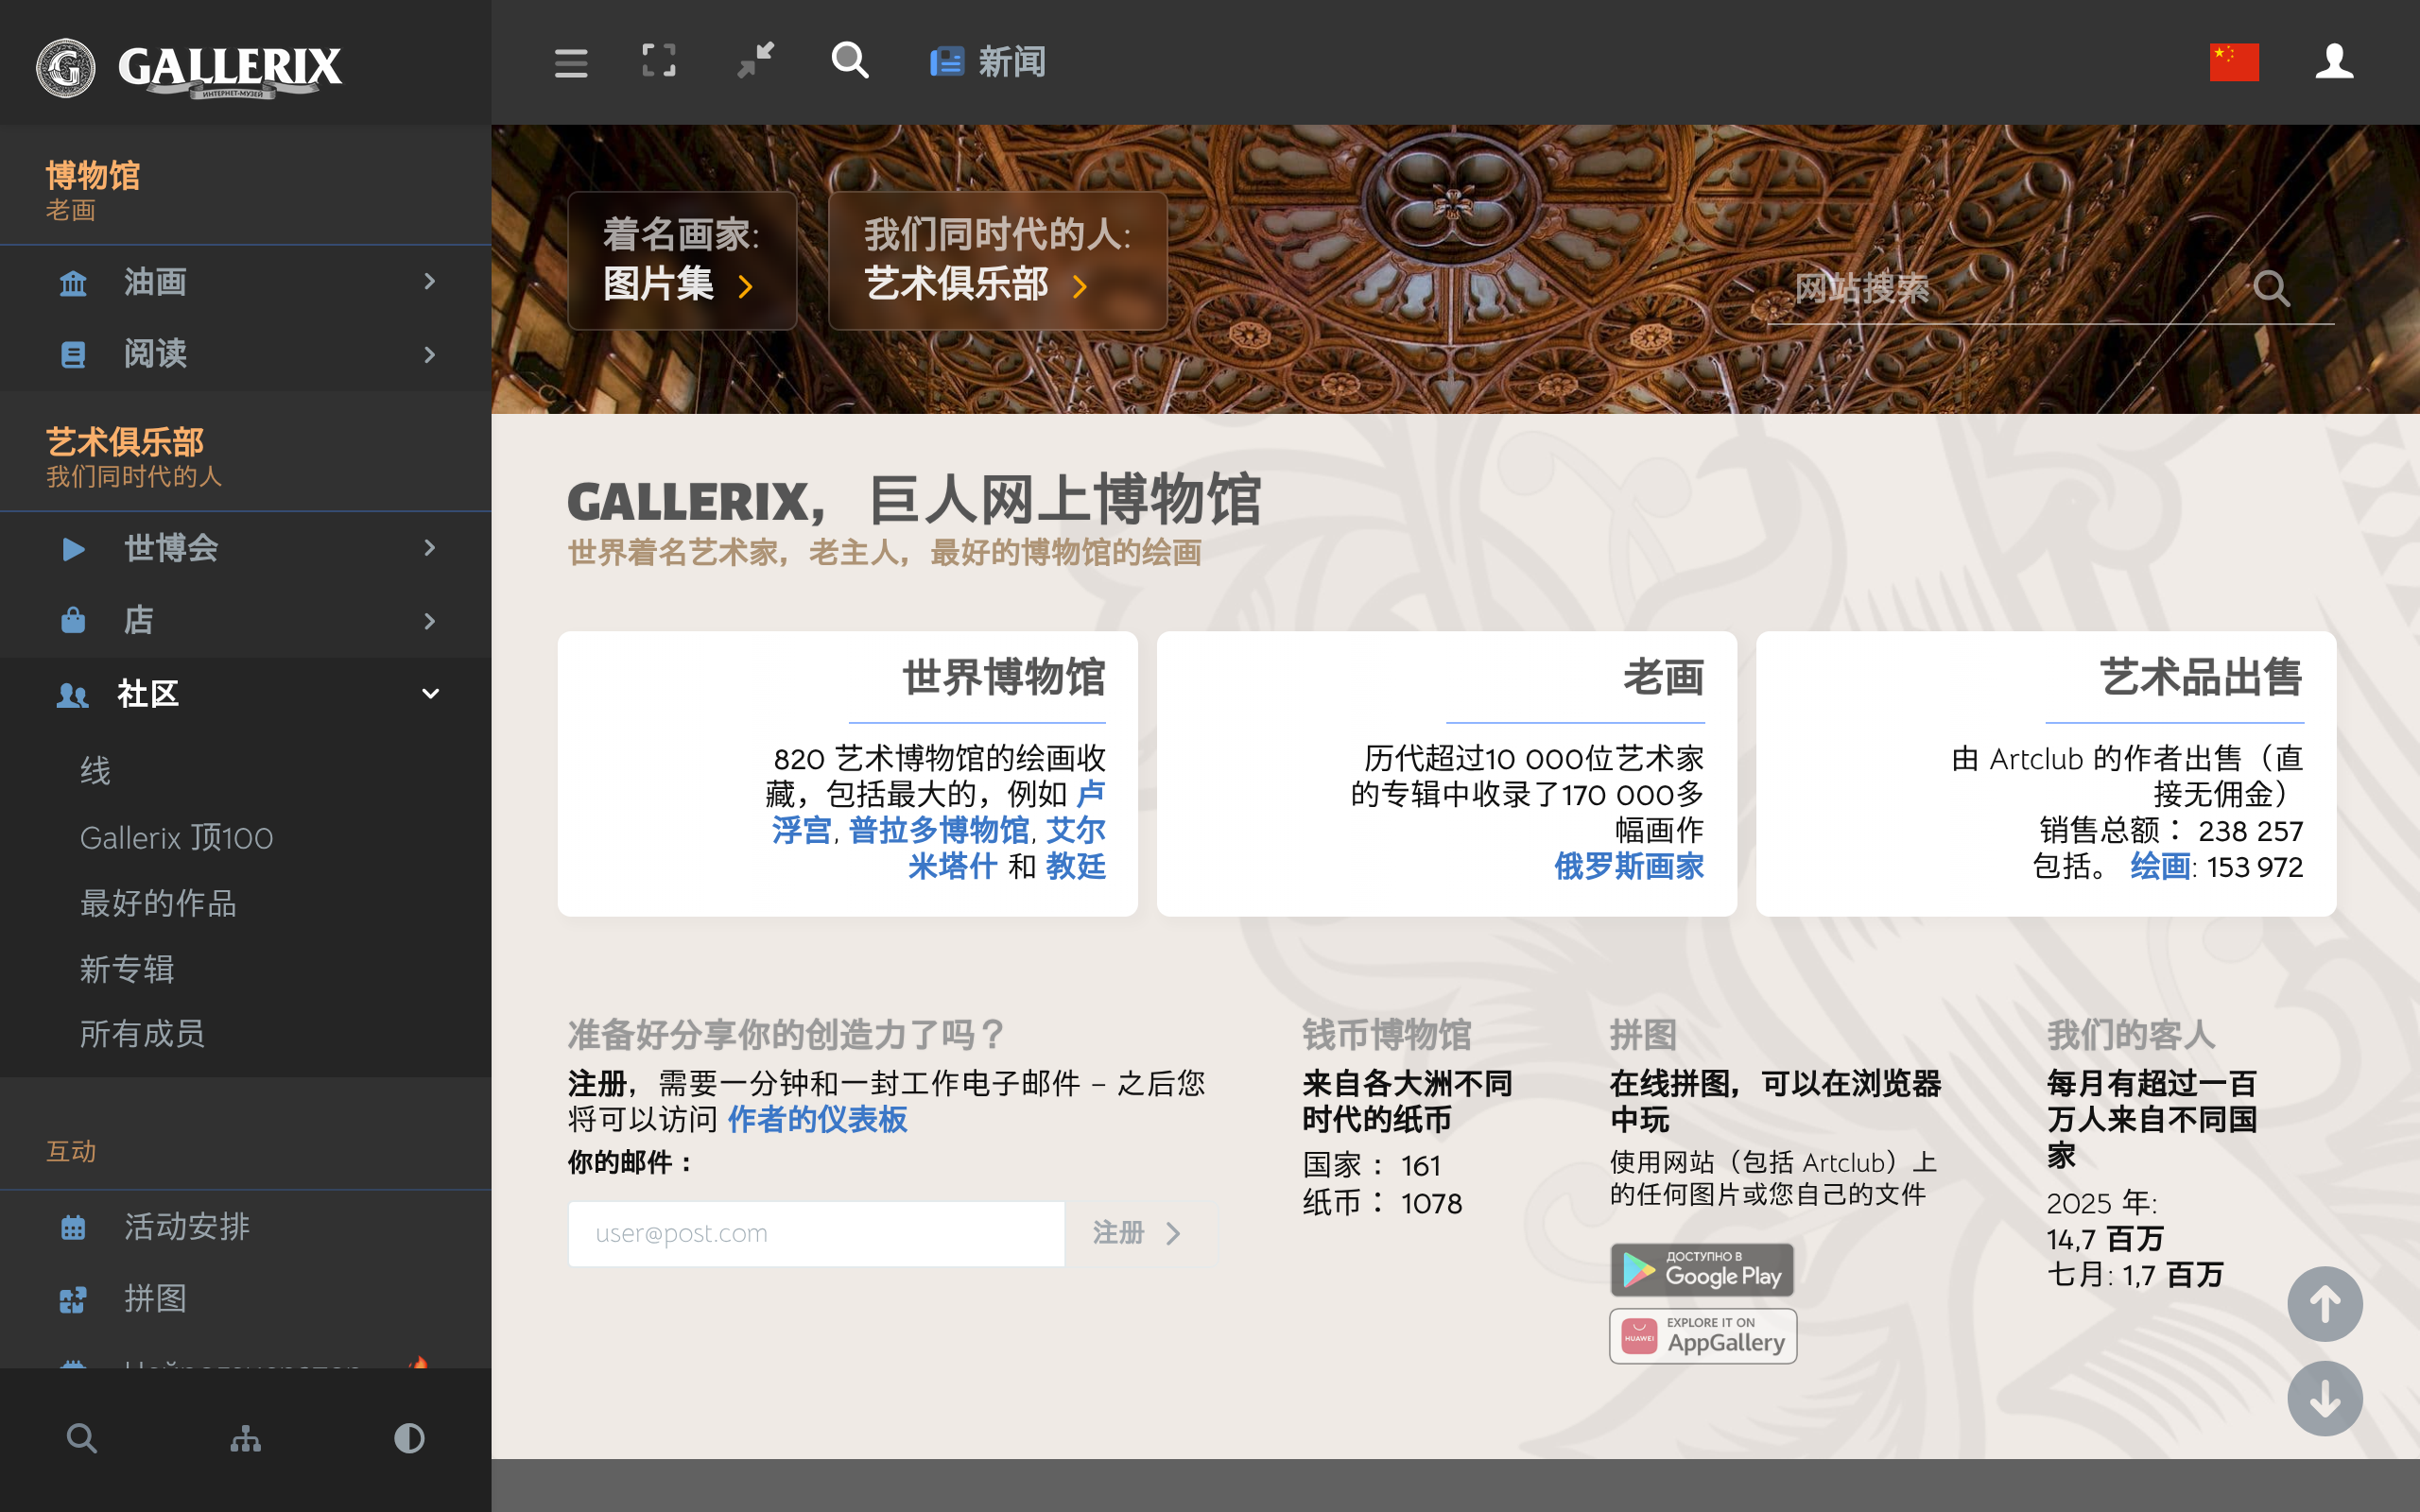
Task: Open the user account icon
Action: click(2334, 61)
